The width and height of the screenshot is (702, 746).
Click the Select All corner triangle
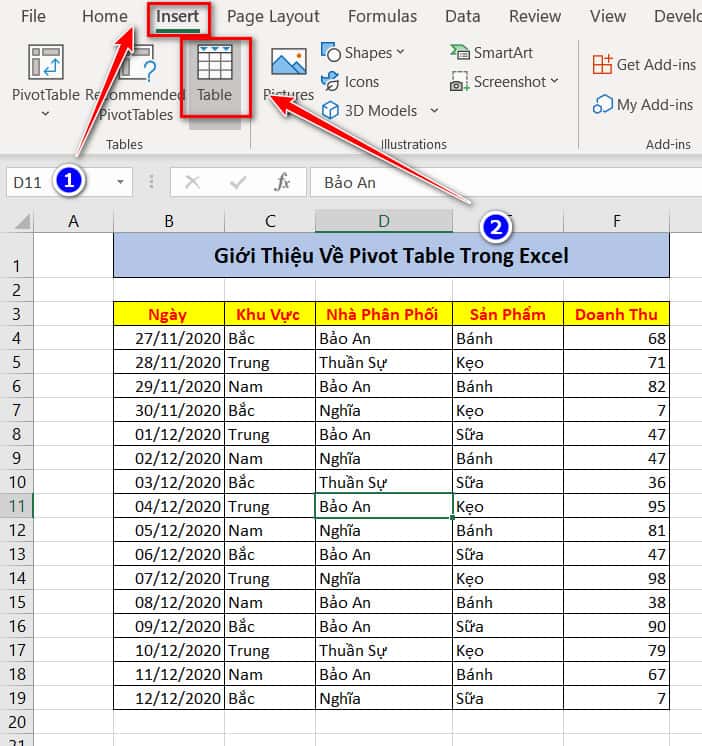(x=22, y=222)
